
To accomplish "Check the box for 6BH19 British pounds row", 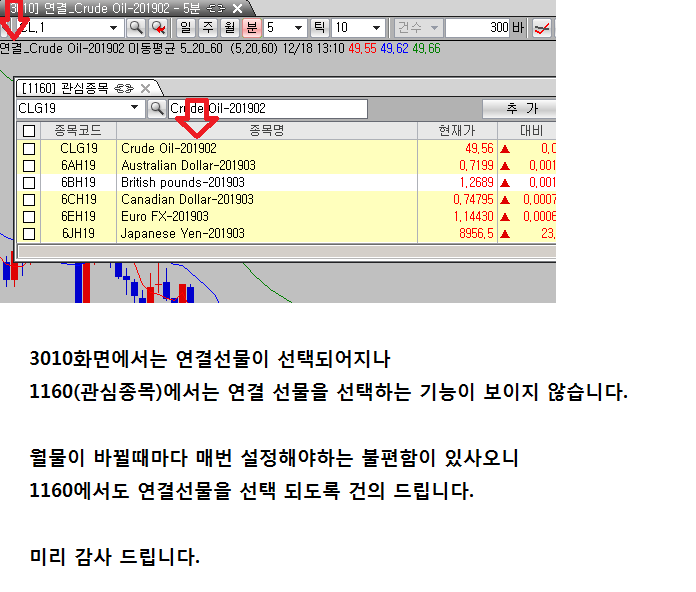I will tap(28, 182).
